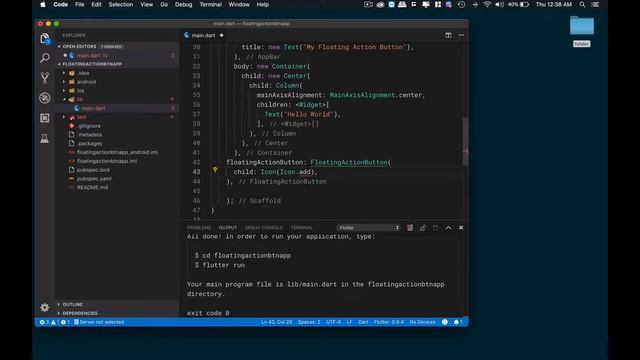Image resolution: width=640 pixels, height=360 pixels.
Task: Change encoding via UTF-8 status item
Action: pos(333,322)
